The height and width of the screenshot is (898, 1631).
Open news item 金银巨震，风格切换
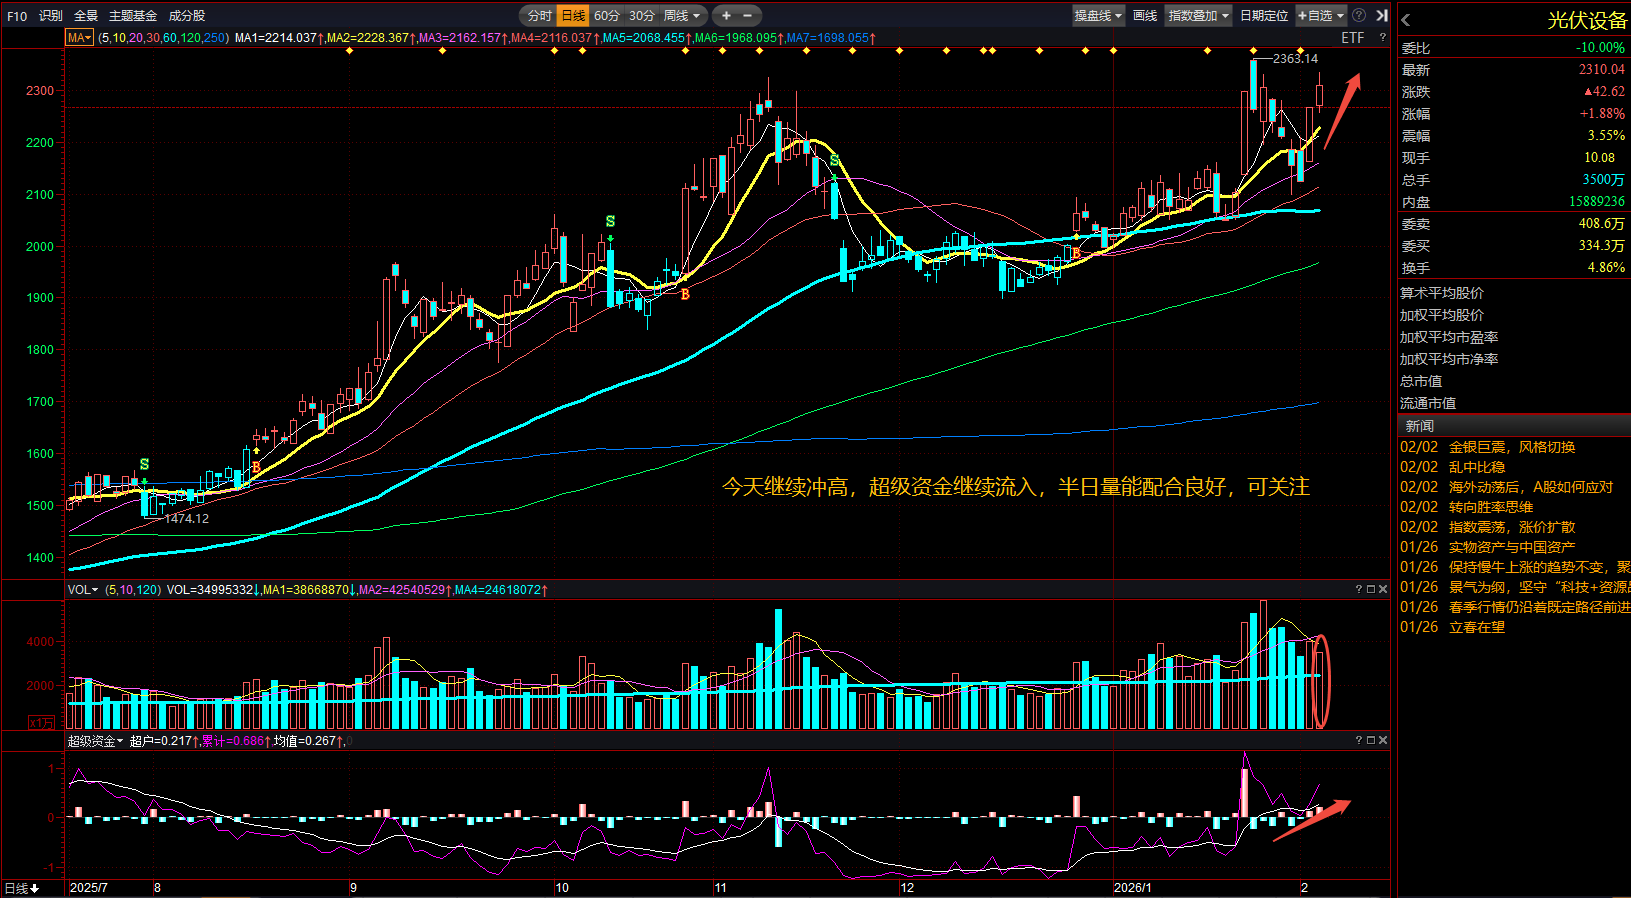click(x=1511, y=447)
